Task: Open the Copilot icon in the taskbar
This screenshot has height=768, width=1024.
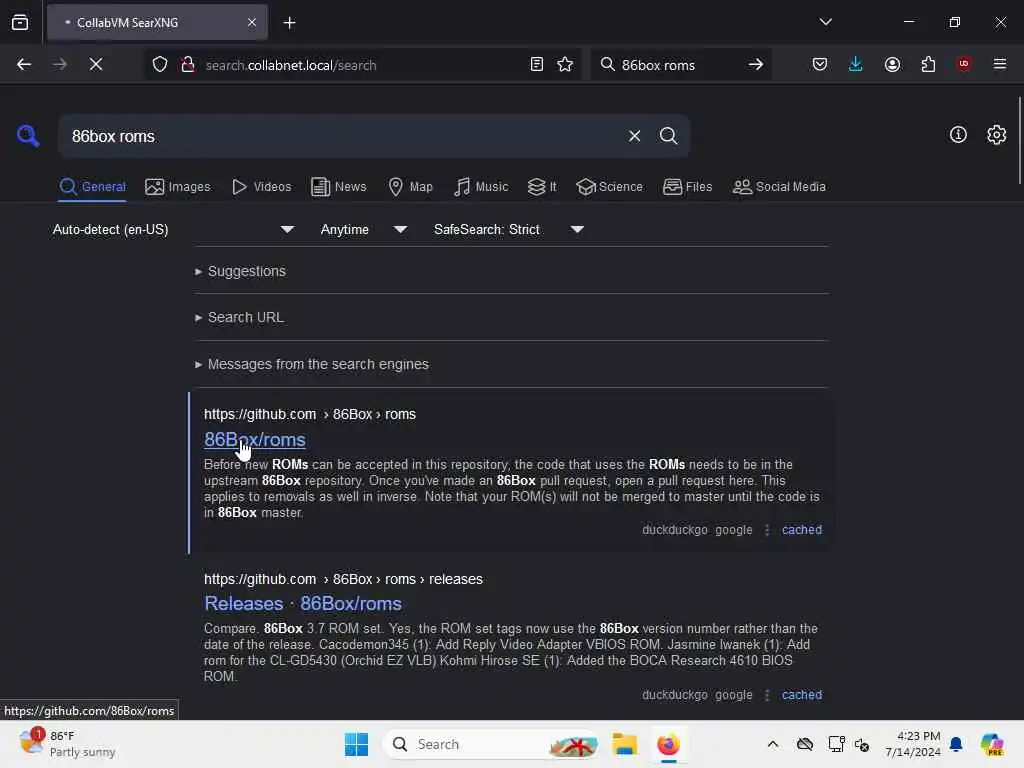Action: [992, 744]
